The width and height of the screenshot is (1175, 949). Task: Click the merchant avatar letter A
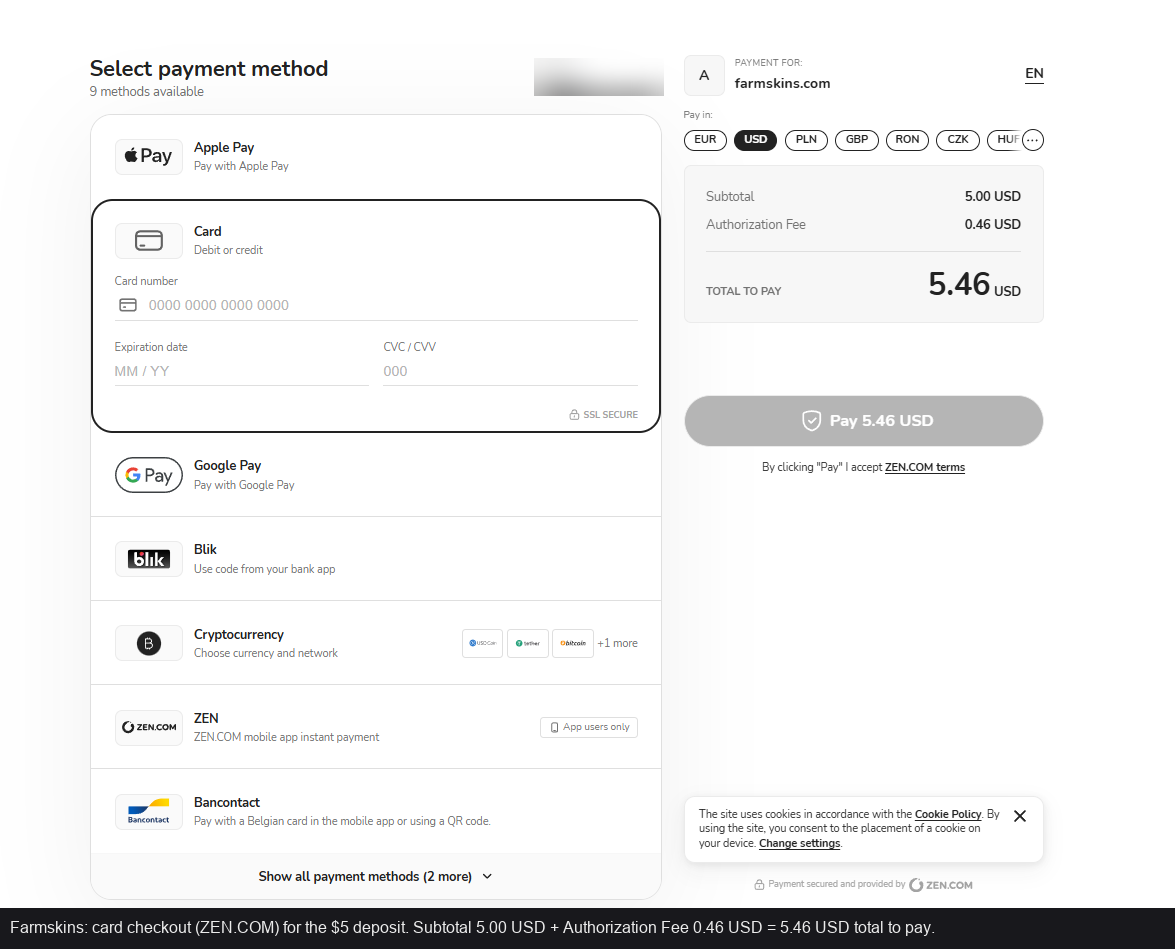point(704,75)
